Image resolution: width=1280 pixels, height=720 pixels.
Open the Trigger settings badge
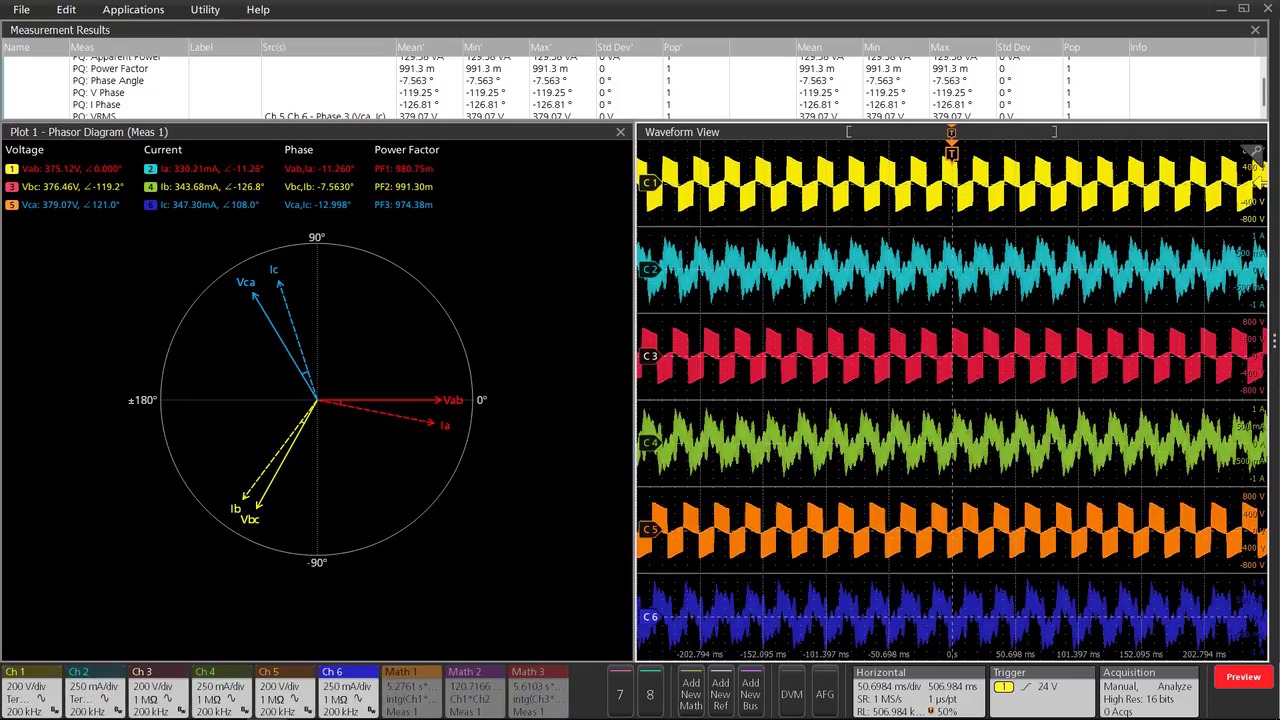pyautogui.click(x=1044, y=690)
